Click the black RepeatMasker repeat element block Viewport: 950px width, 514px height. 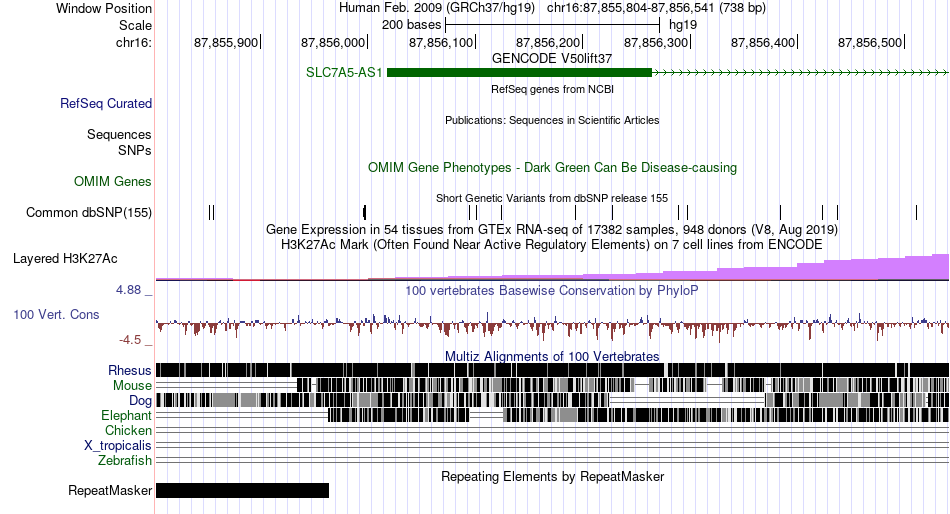click(242, 490)
